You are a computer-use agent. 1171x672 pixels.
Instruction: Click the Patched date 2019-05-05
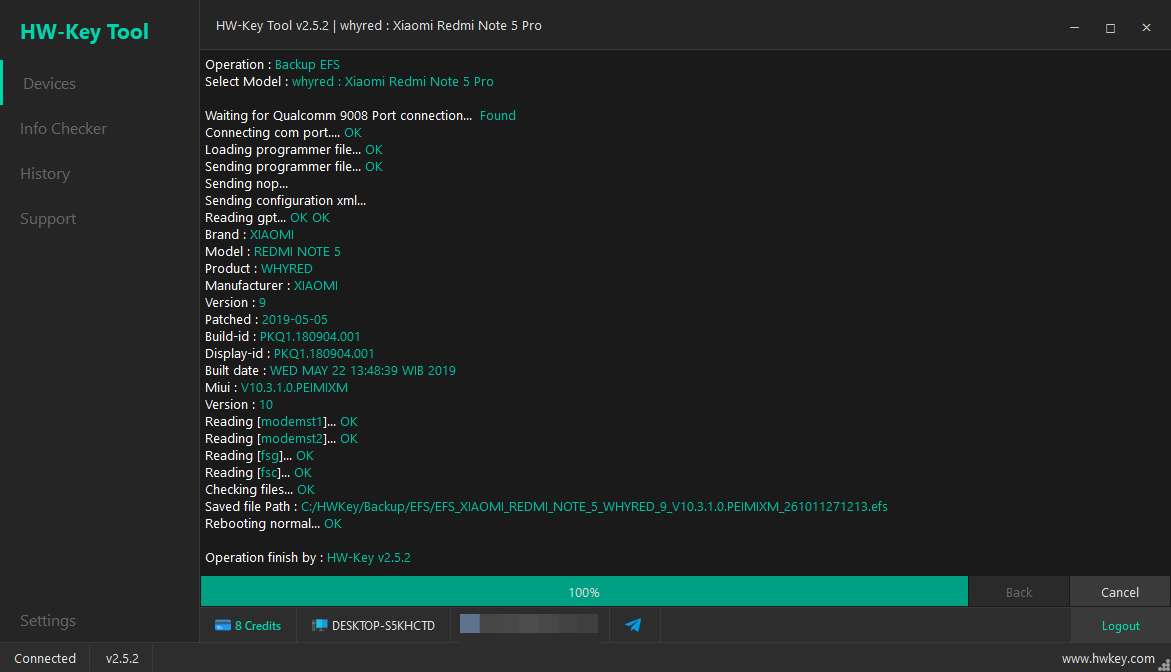294,320
